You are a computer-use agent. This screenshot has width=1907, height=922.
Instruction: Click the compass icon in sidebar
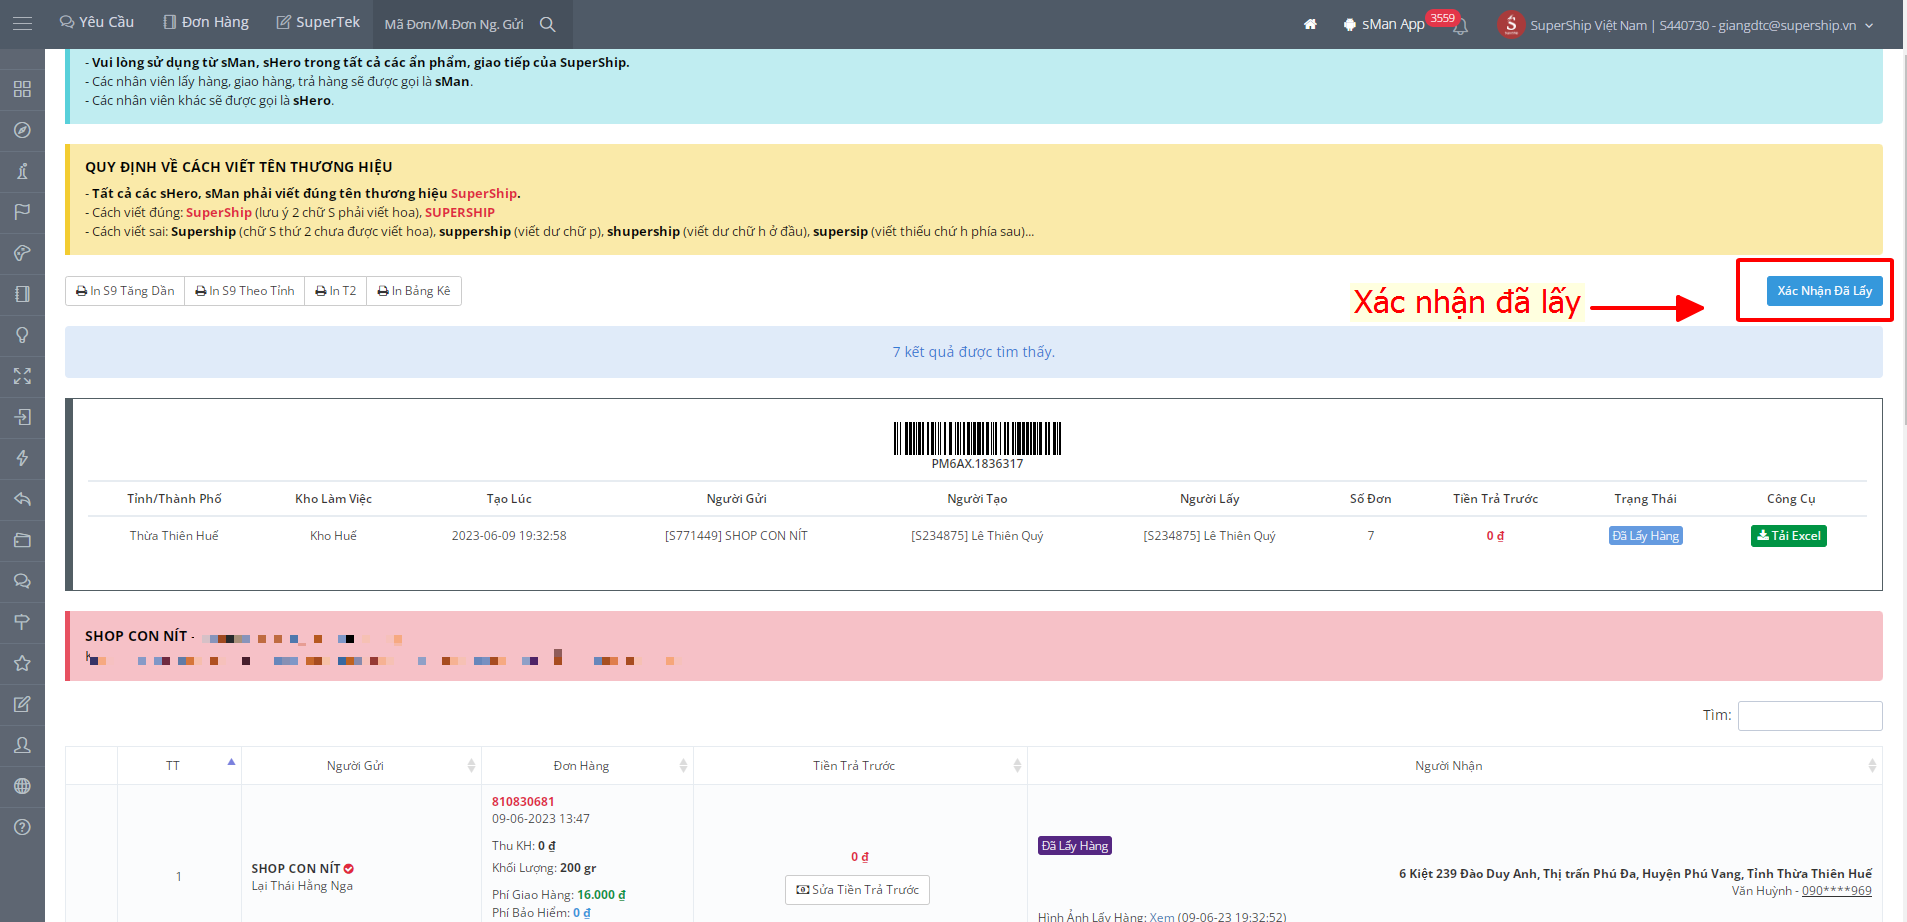[x=22, y=130]
